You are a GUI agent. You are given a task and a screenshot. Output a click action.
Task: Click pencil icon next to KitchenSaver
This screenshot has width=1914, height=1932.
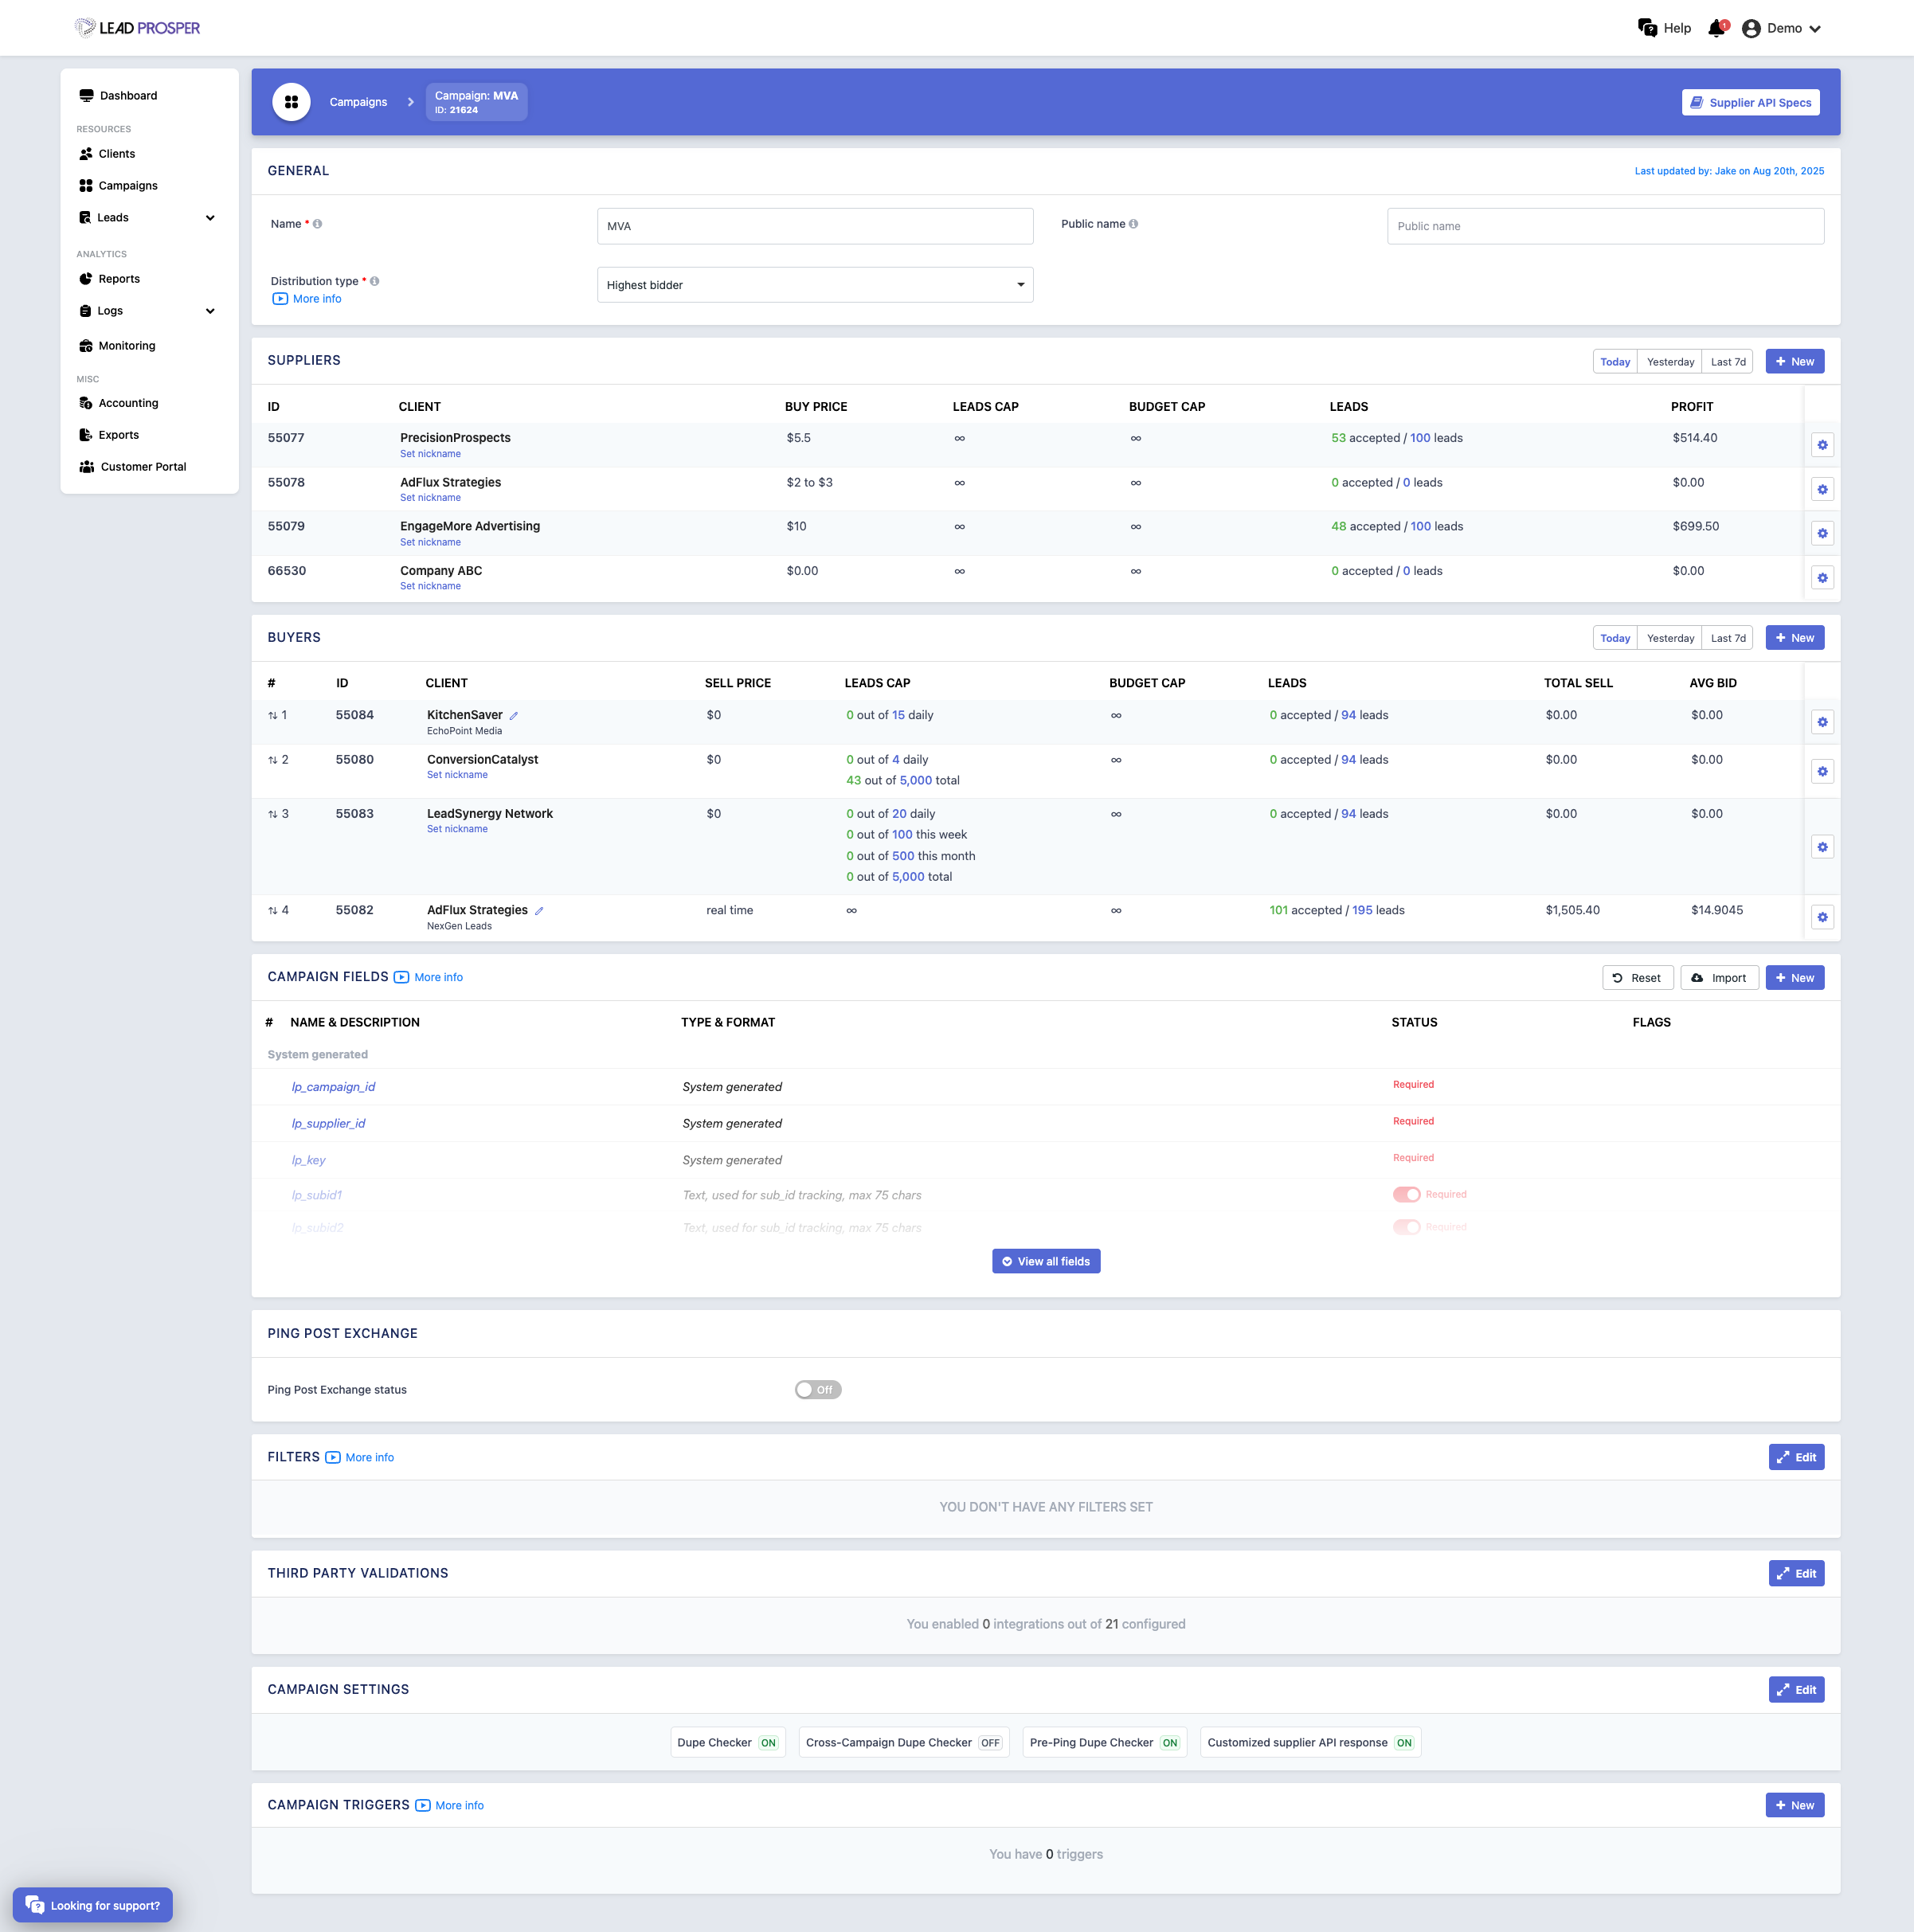(x=514, y=716)
